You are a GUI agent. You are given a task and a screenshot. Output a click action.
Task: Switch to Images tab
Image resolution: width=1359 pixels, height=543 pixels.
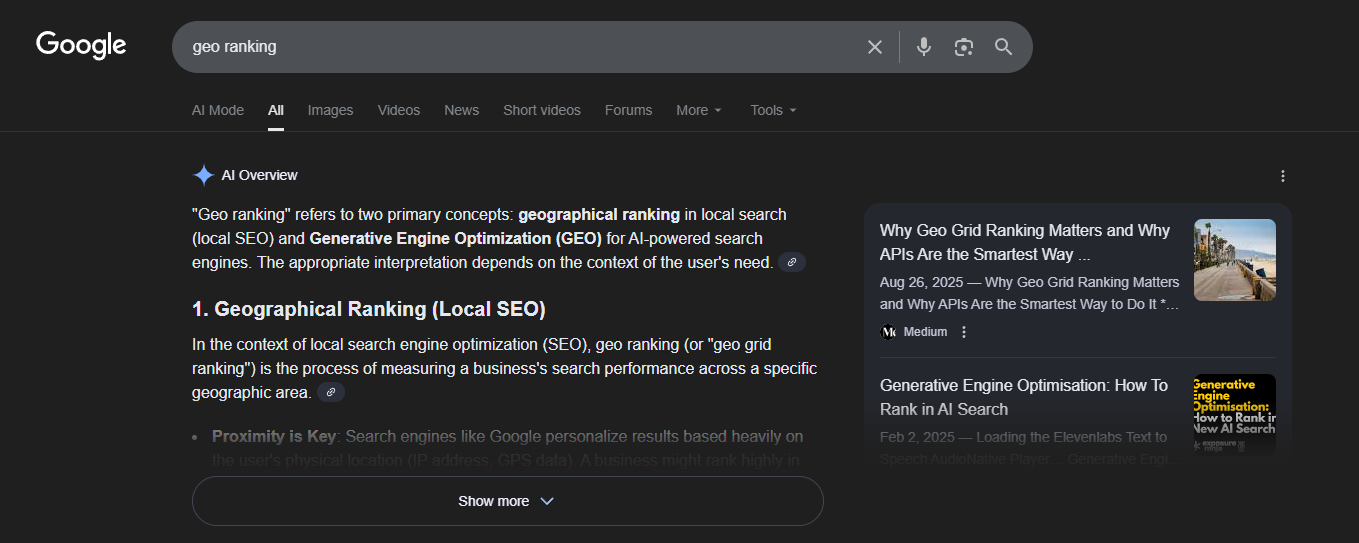pyautogui.click(x=330, y=110)
